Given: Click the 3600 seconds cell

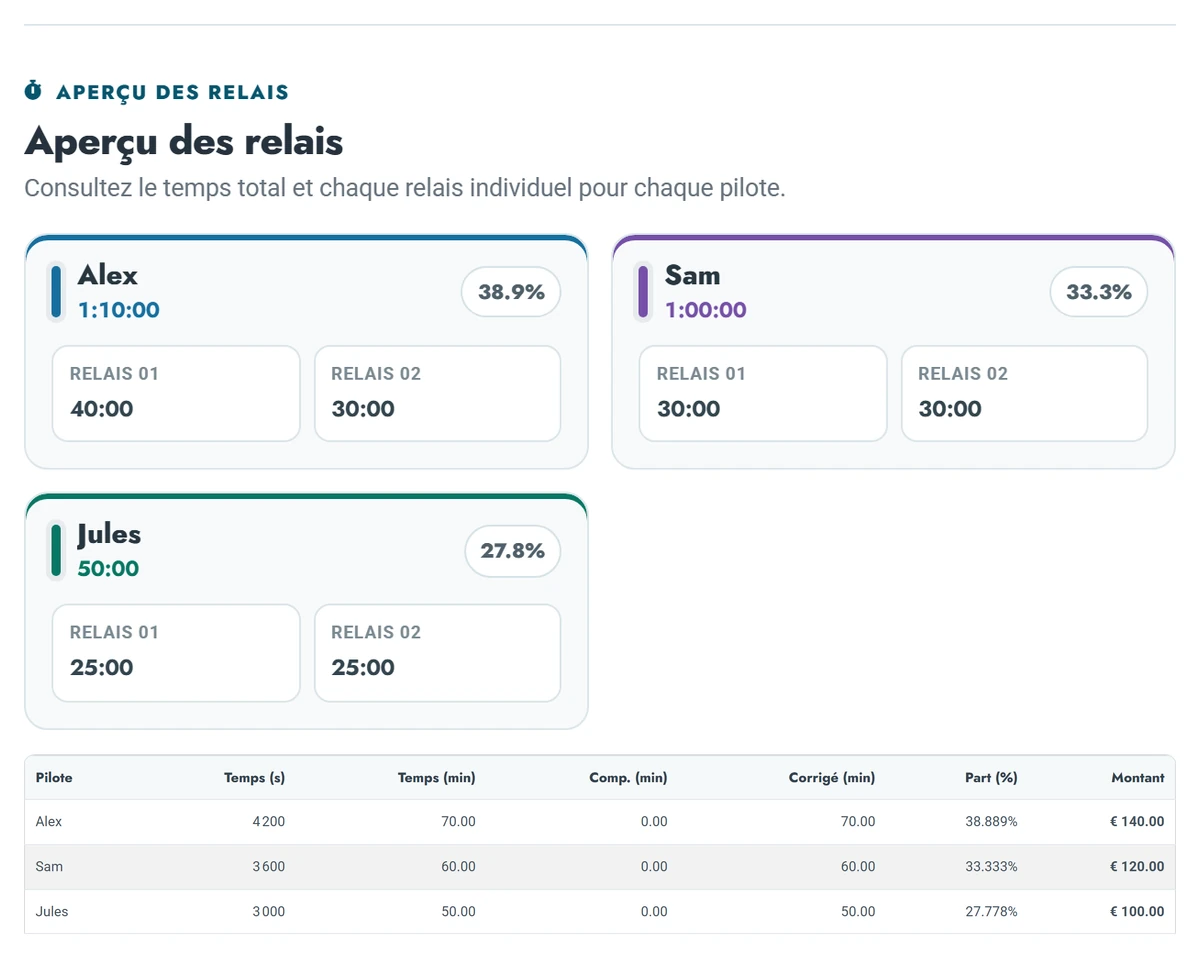Looking at the screenshot, I should tap(269, 867).
